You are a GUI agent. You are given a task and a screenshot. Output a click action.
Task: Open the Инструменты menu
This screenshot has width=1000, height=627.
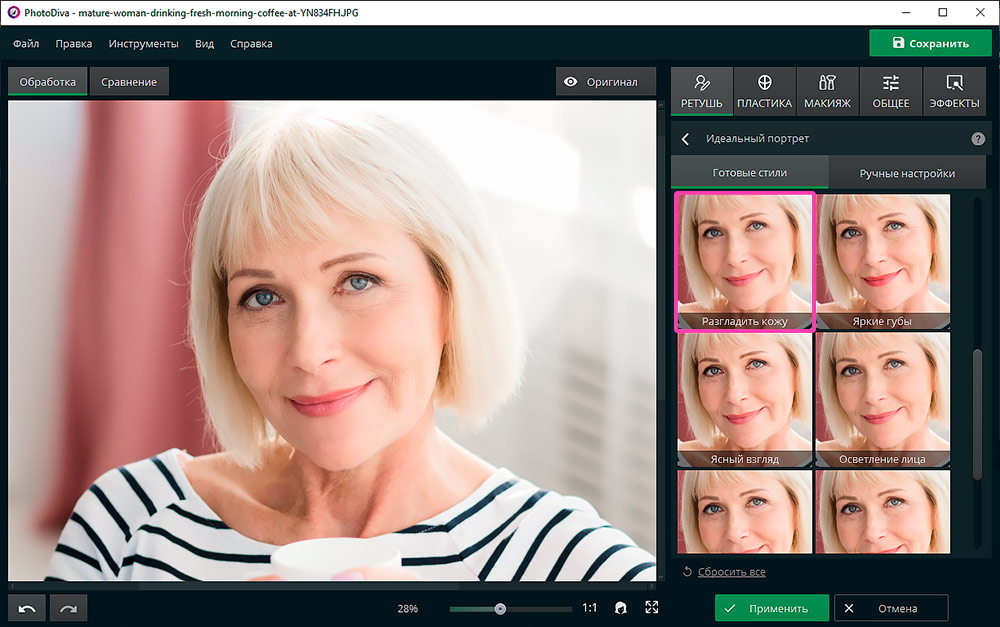coord(143,44)
